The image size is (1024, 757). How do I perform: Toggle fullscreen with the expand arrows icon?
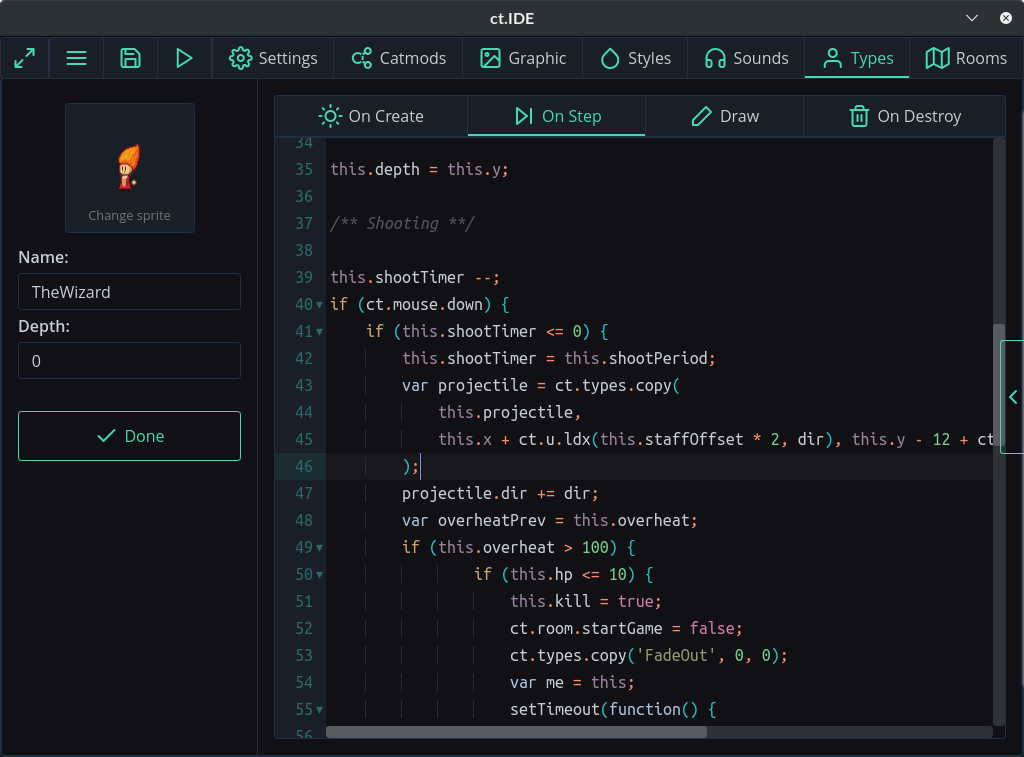(24, 58)
